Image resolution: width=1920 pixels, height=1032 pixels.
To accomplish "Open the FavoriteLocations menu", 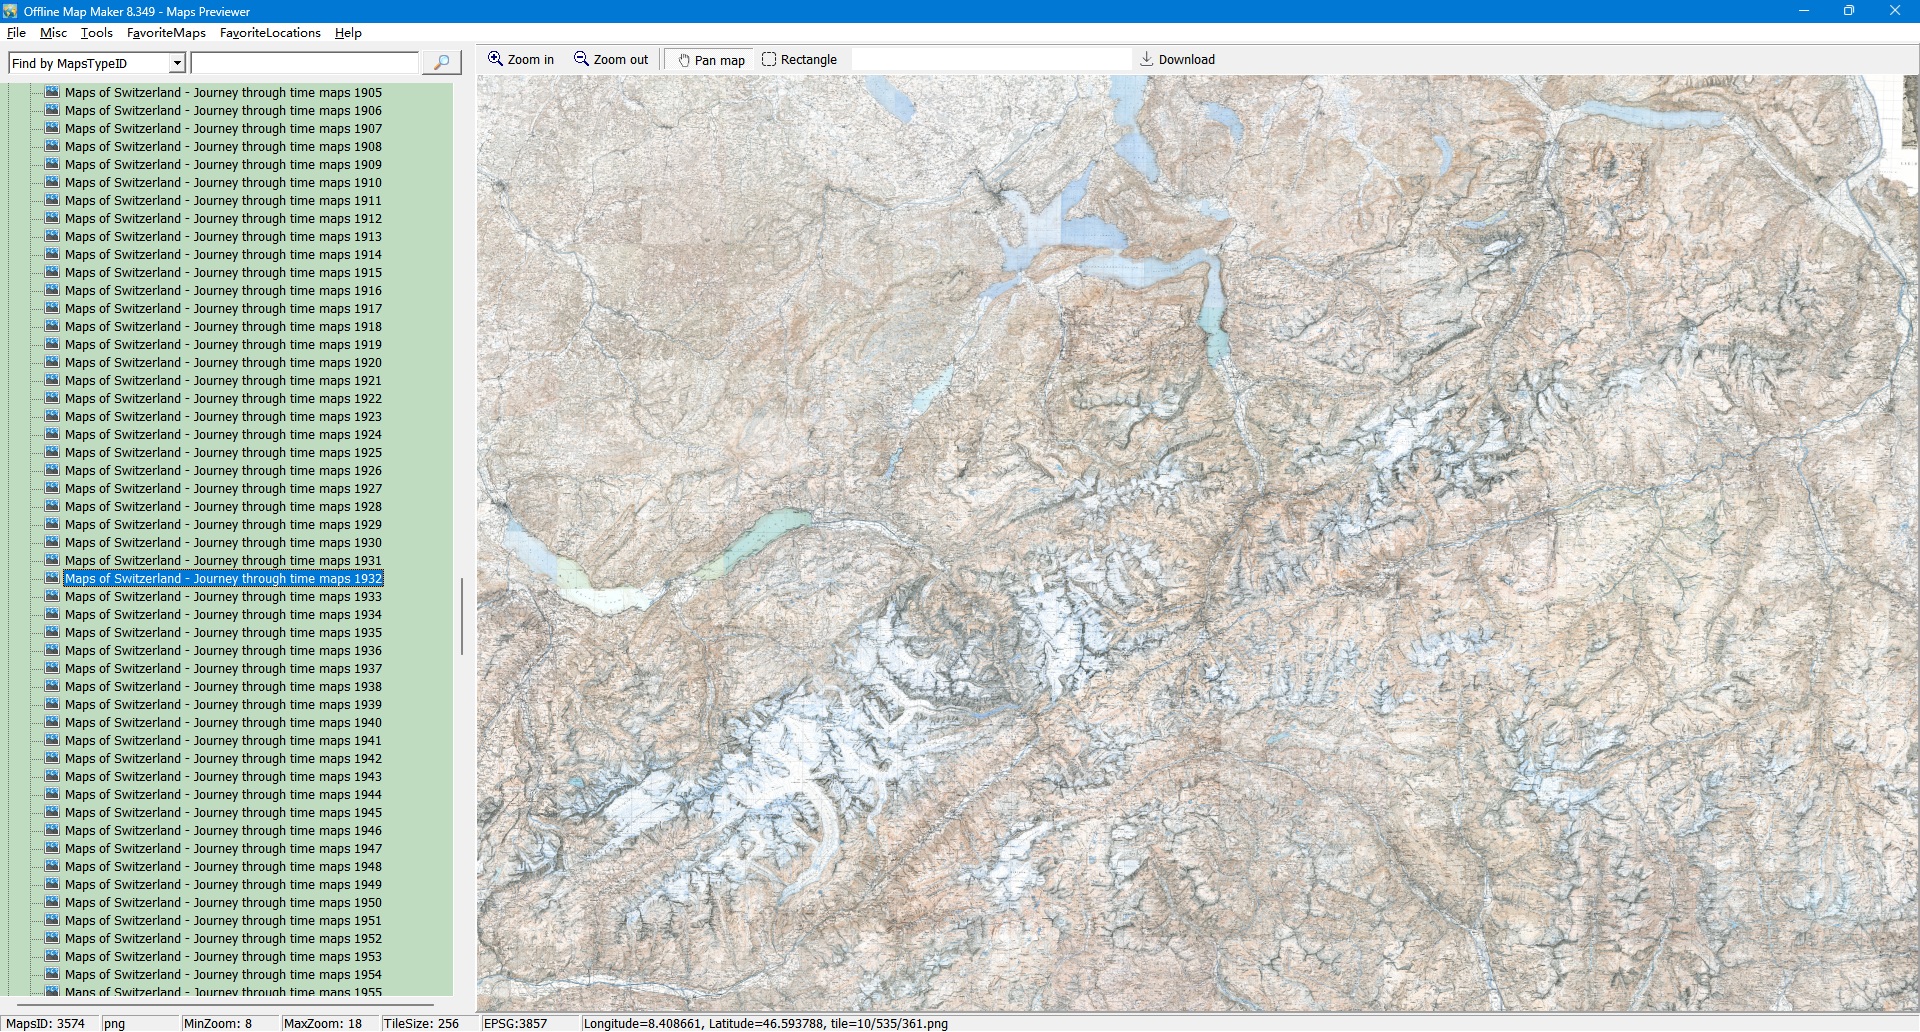I will 270,33.
